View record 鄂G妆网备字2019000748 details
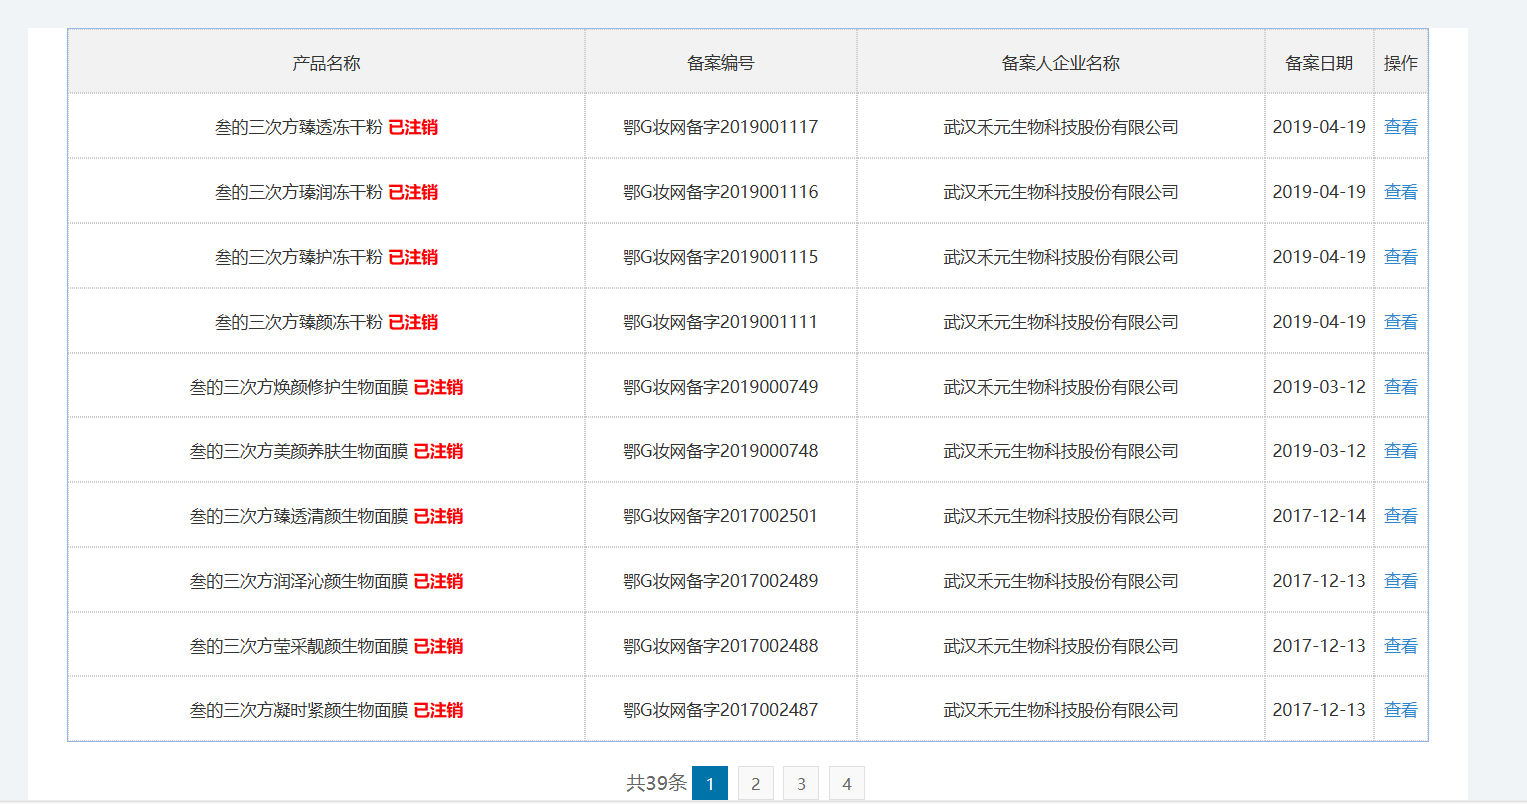 1400,451
